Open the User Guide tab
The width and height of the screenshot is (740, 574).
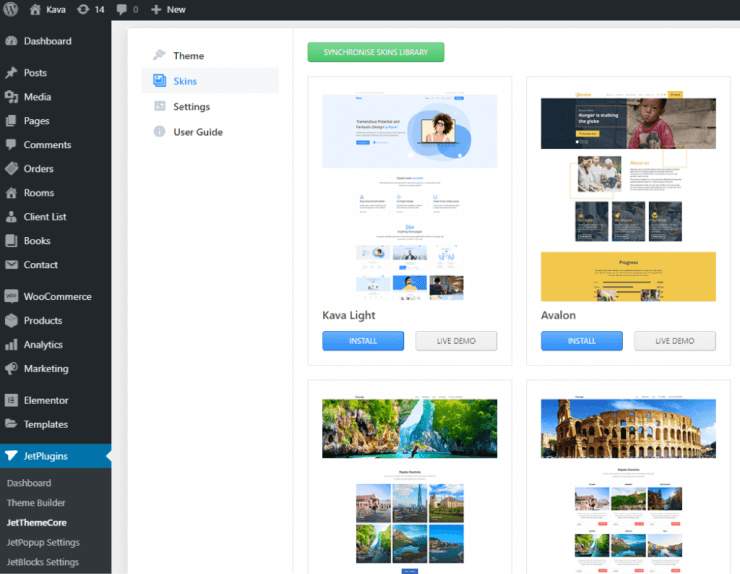pyautogui.click(x=210, y=132)
